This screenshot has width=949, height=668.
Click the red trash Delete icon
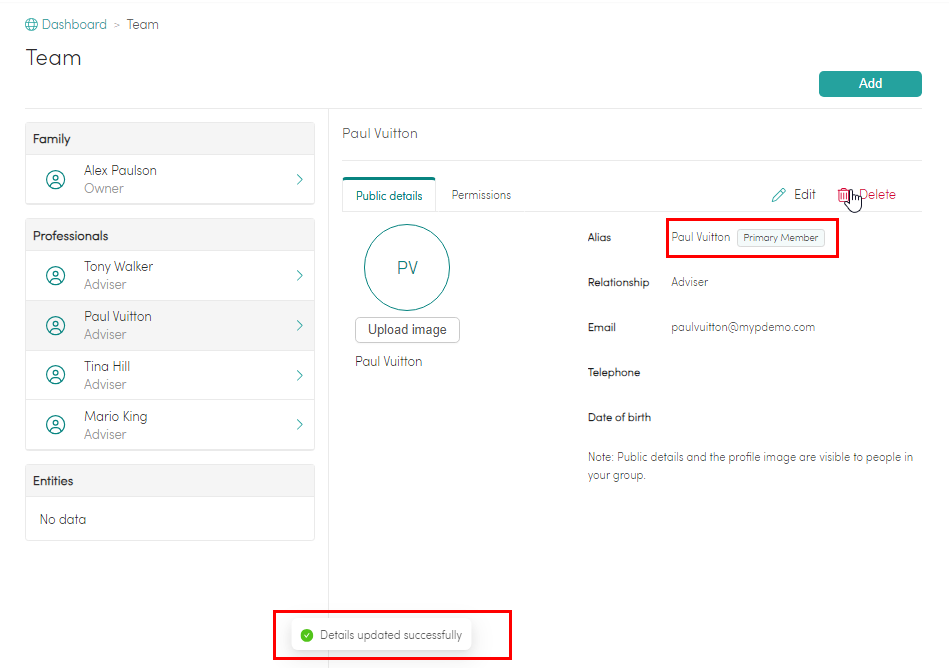844,195
